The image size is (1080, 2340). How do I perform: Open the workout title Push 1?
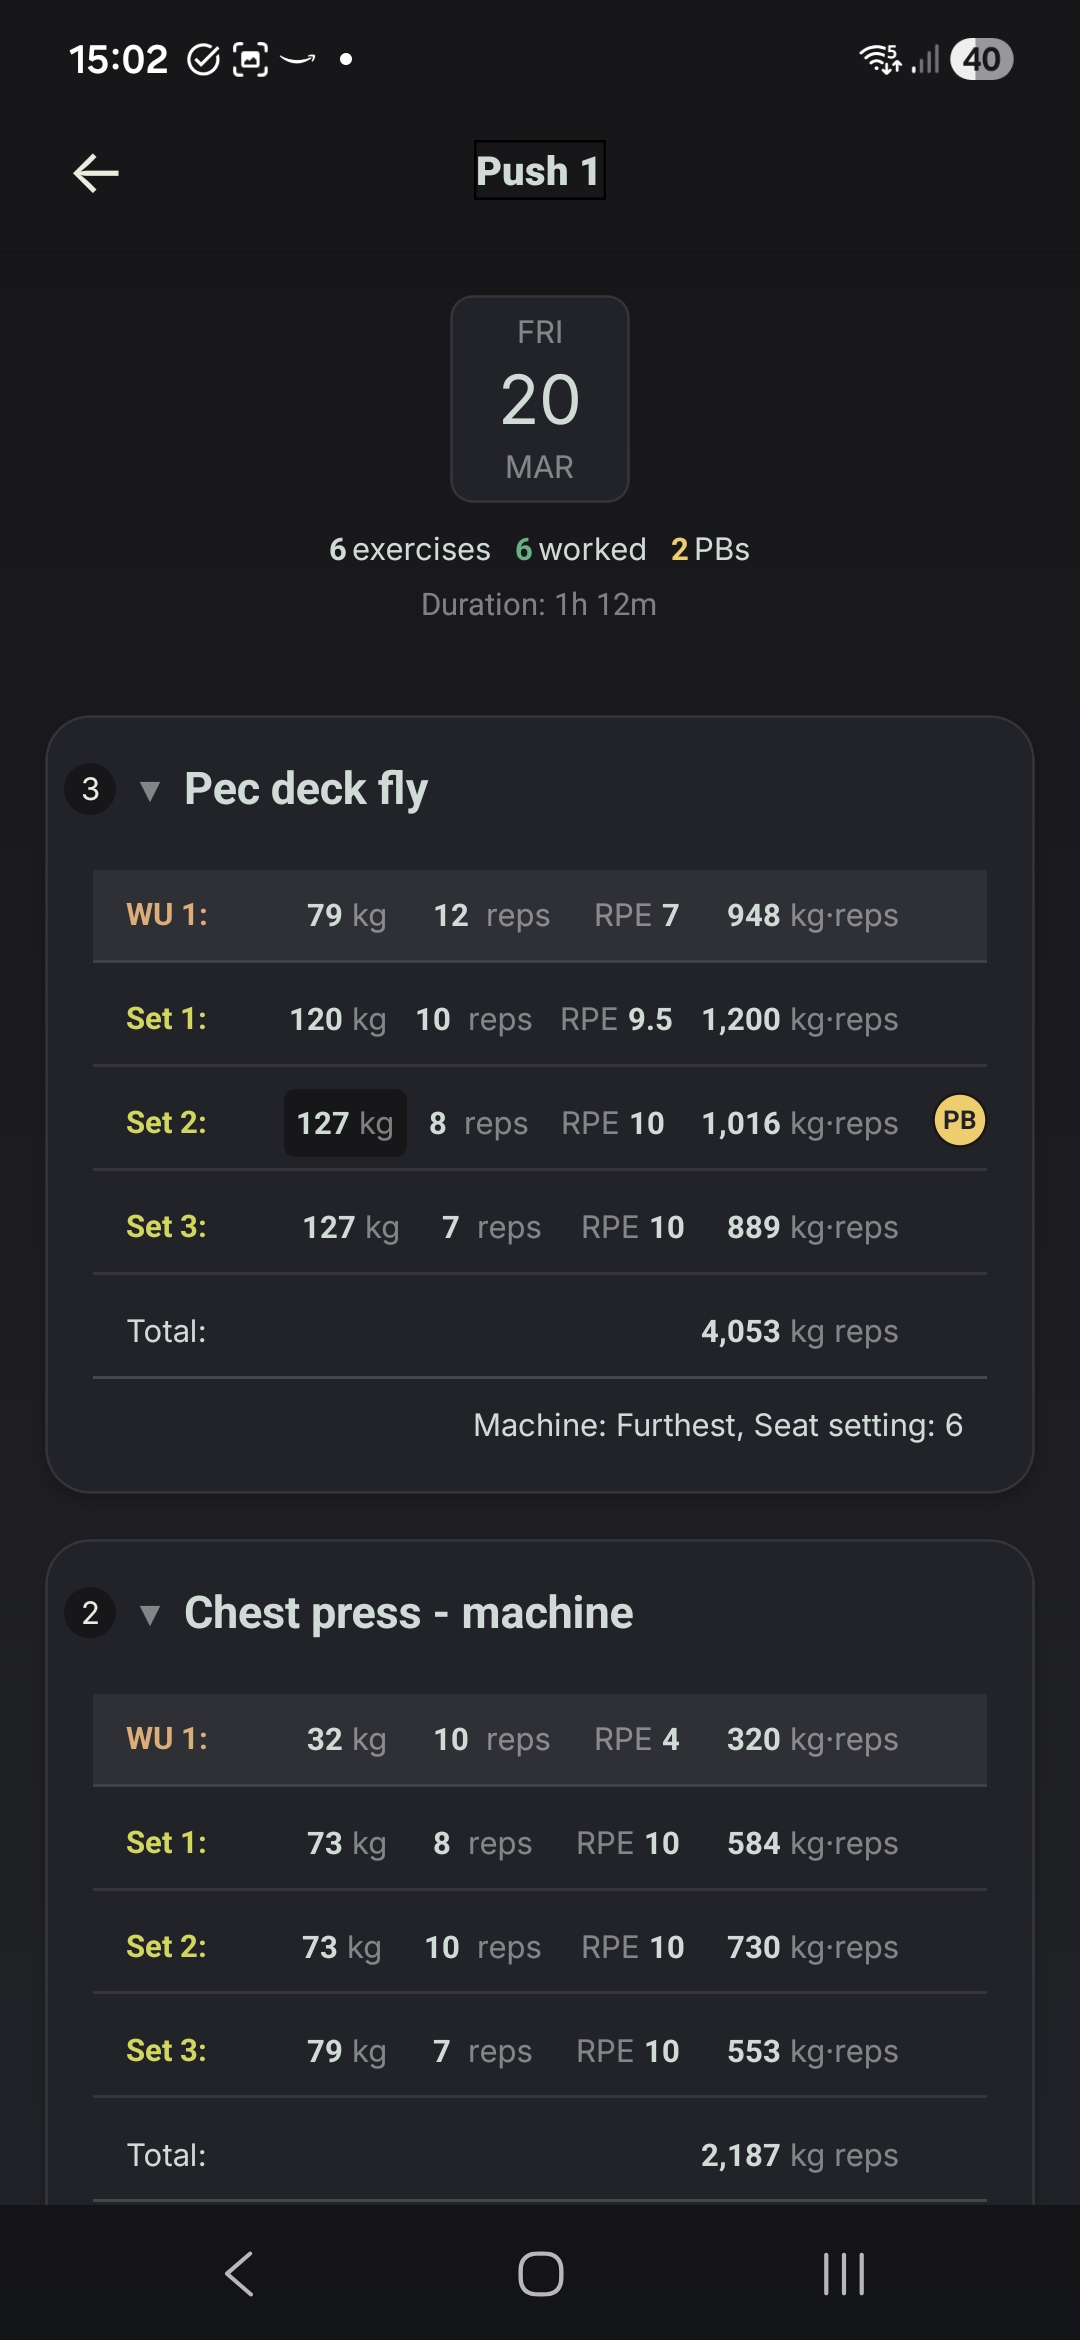tap(539, 171)
